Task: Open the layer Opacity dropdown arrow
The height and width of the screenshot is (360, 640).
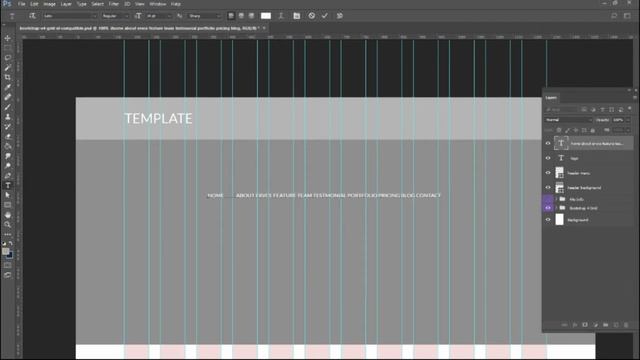Action: click(x=628, y=120)
